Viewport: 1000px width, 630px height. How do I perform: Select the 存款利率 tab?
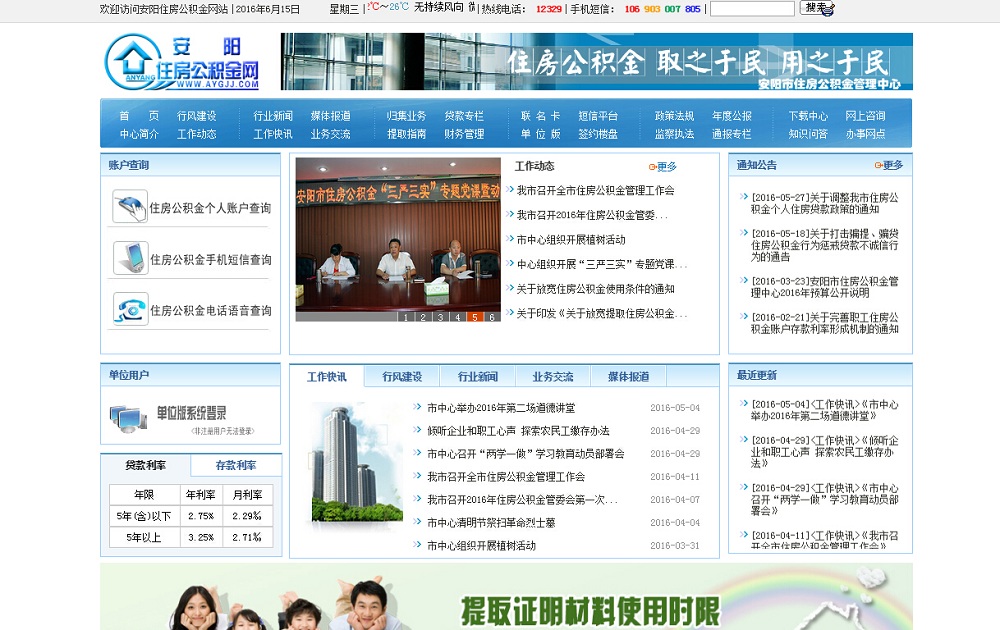coord(236,465)
